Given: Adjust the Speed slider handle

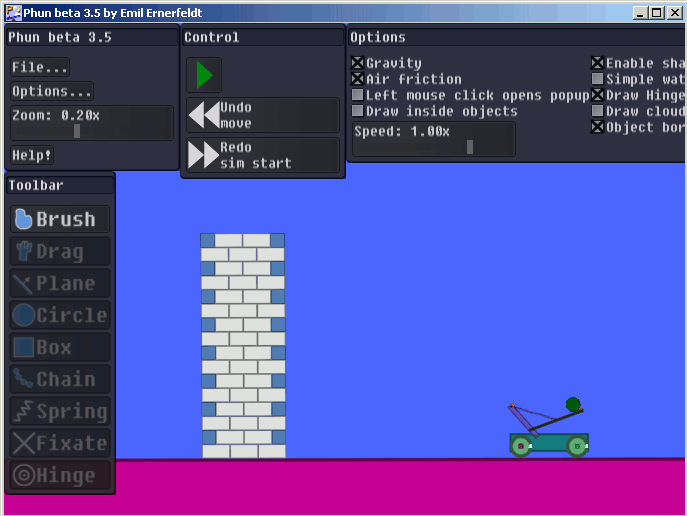Looking at the screenshot, I should (470, 147).
